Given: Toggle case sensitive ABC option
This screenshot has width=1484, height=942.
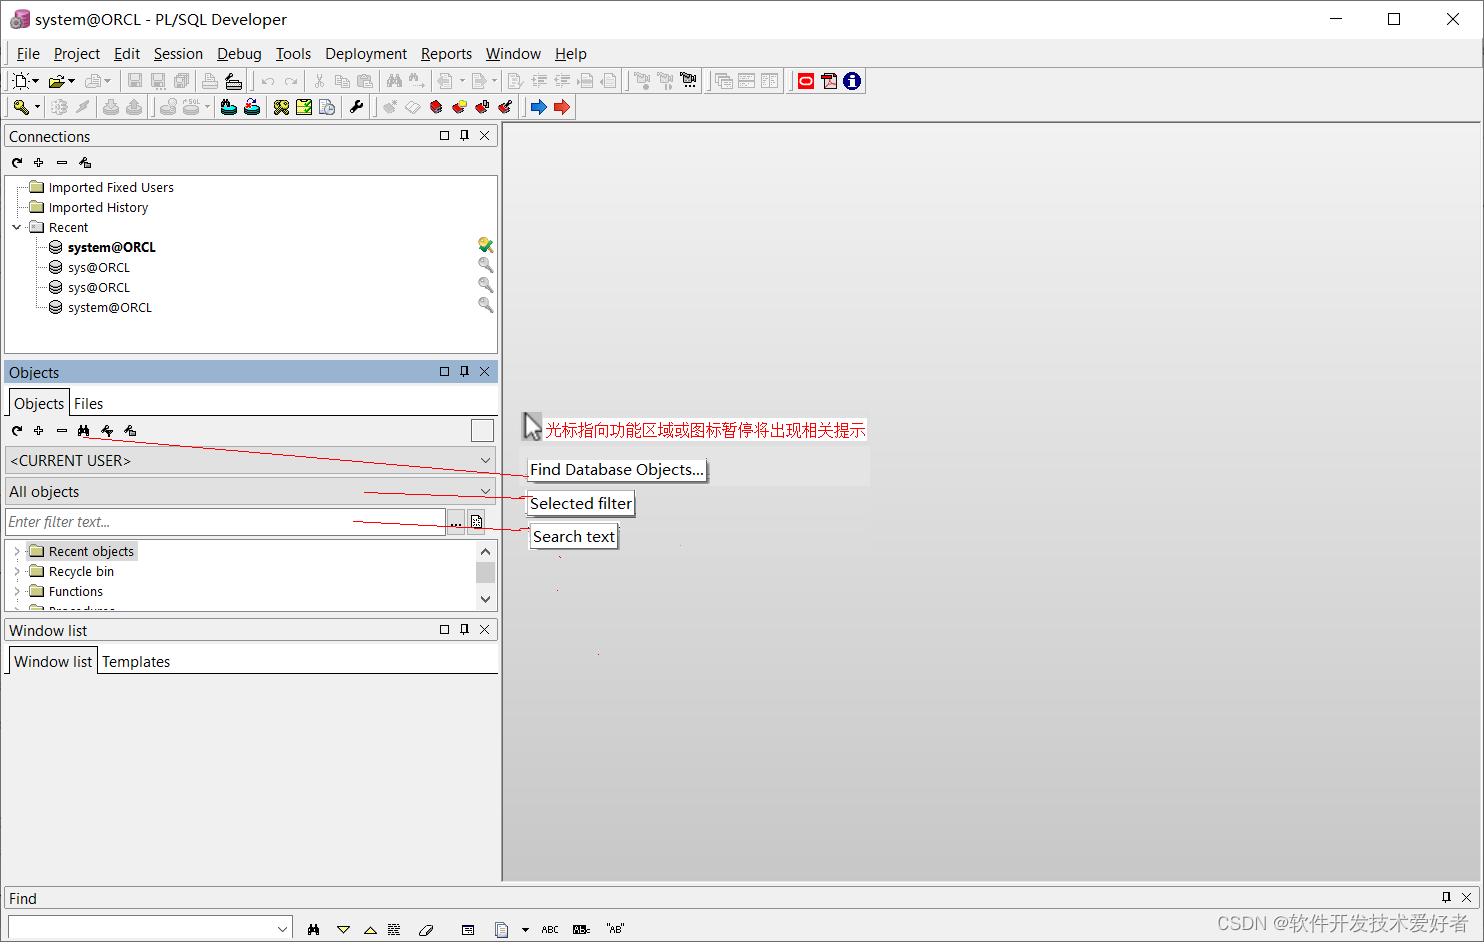Looking at the screenshot, I should click(x=550, y=929).
